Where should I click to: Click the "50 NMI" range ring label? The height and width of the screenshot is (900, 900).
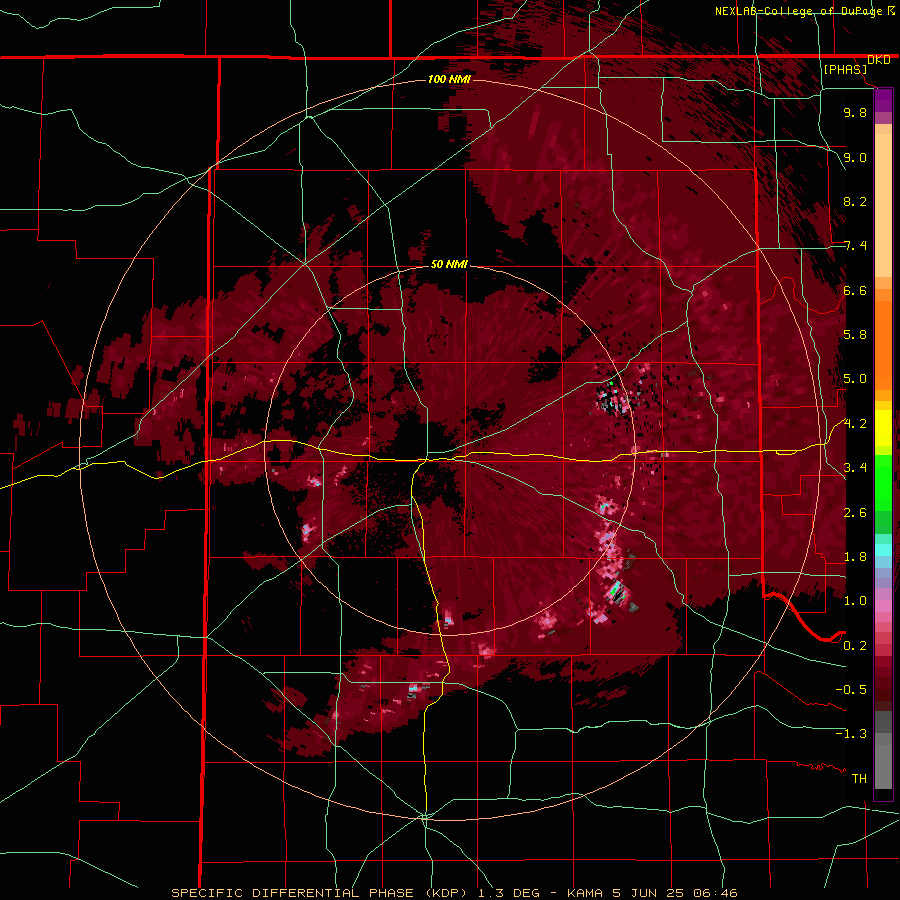pos(449,264)
